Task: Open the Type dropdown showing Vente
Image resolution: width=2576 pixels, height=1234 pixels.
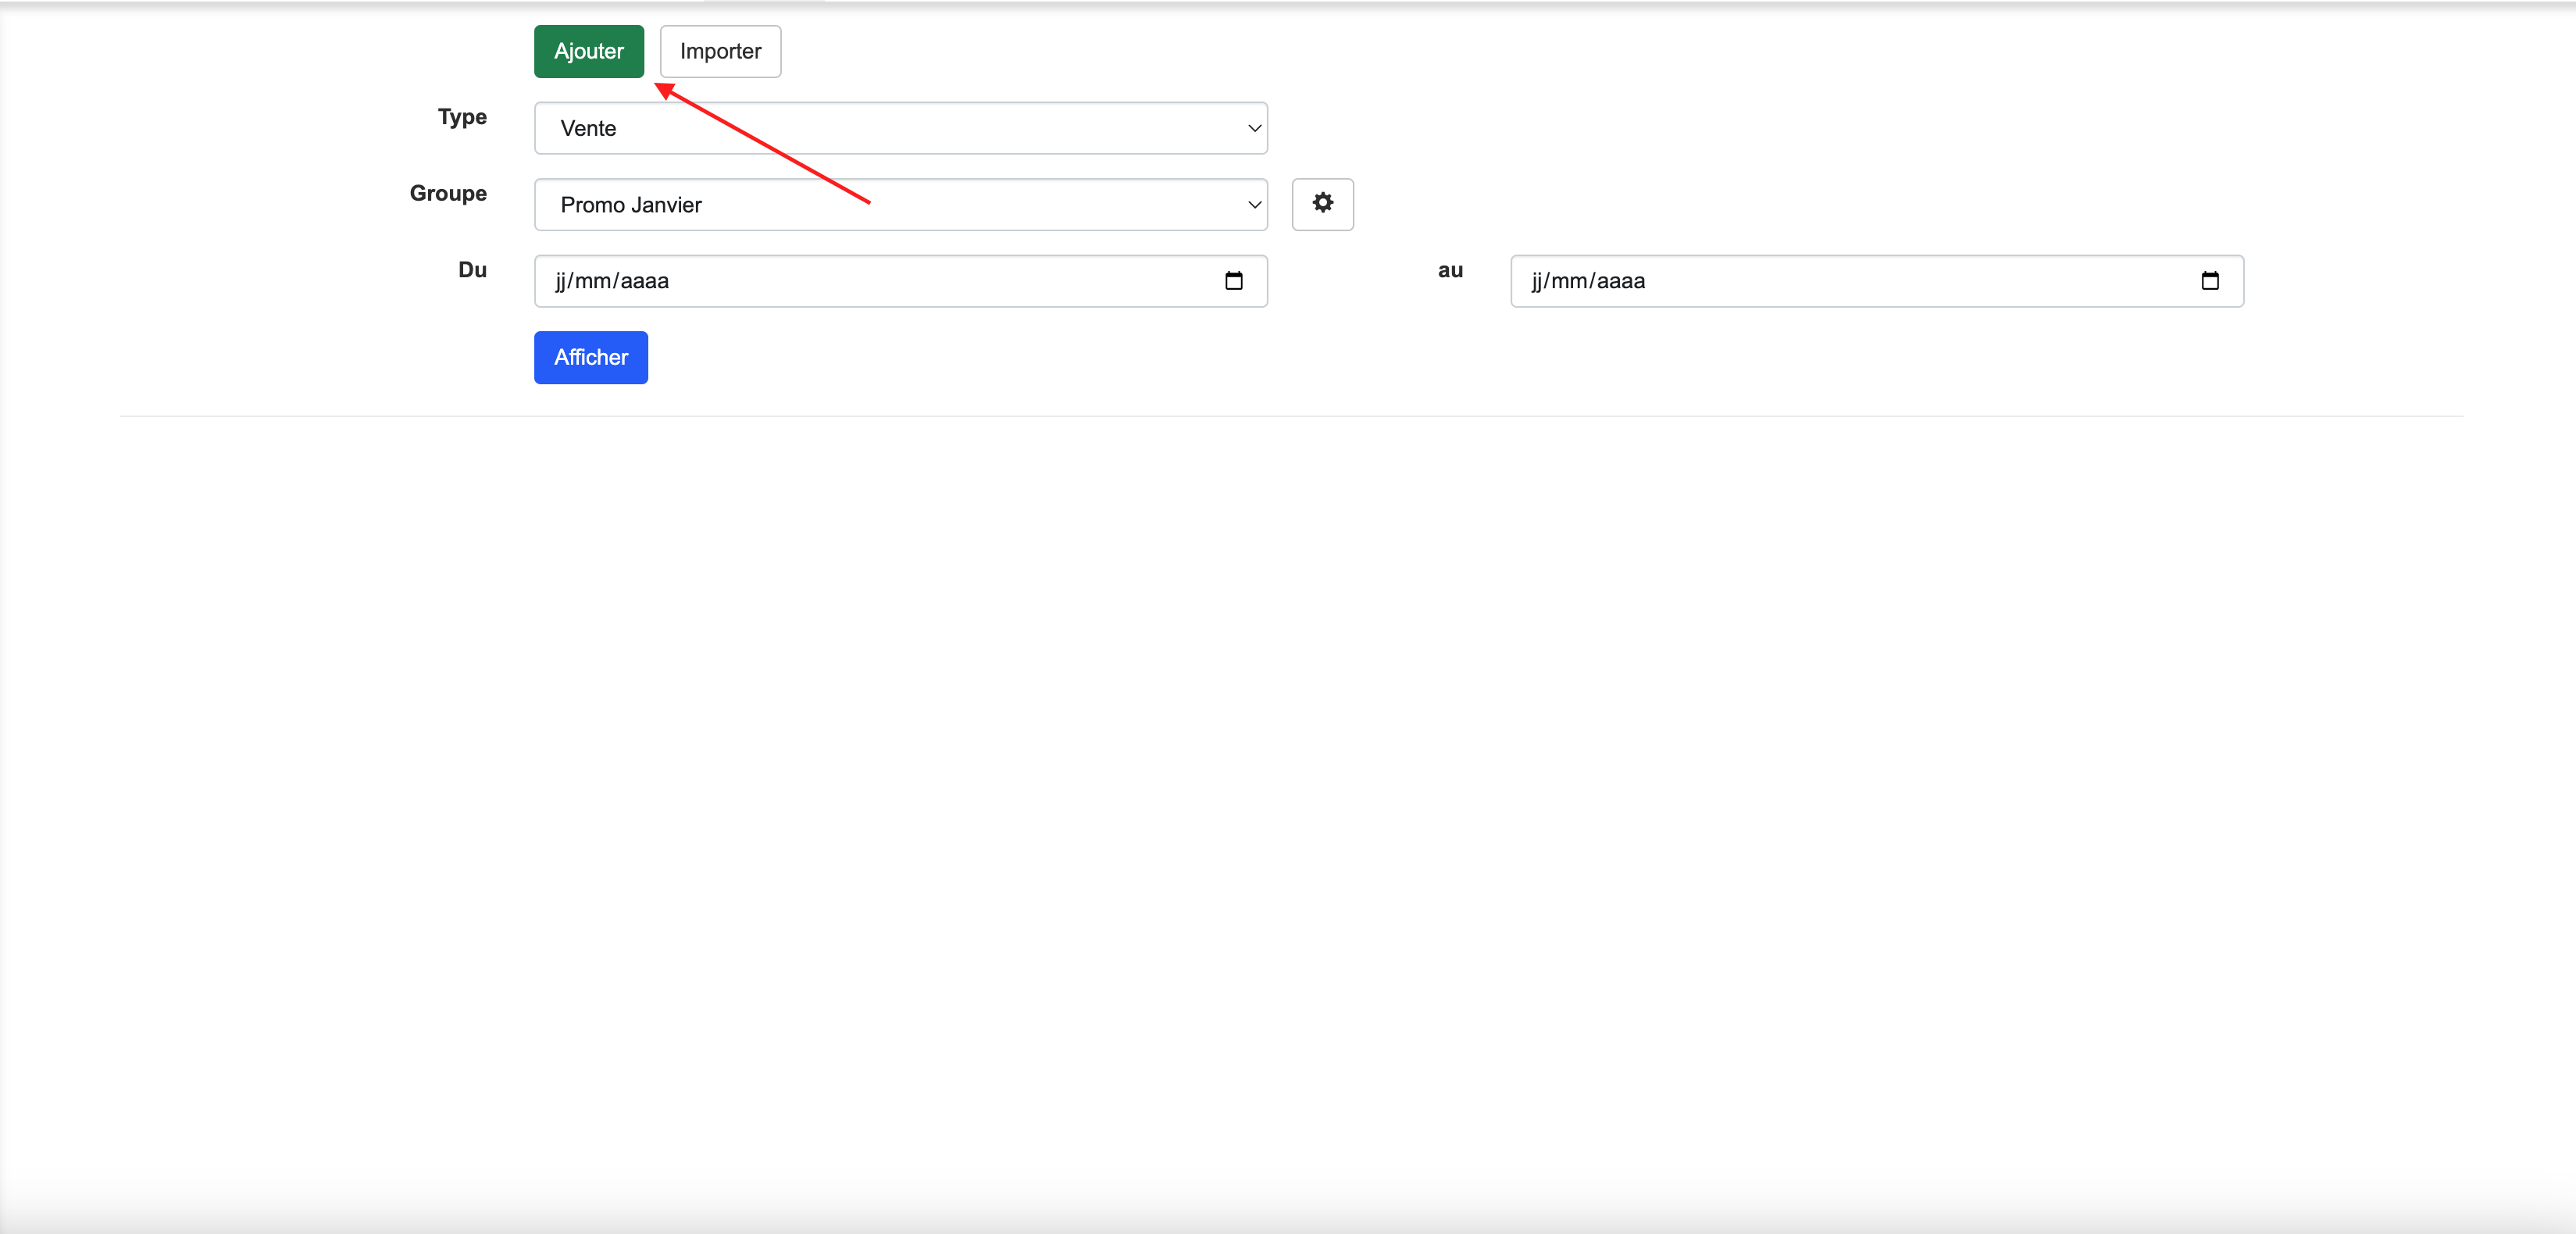Action: (901, 128)
